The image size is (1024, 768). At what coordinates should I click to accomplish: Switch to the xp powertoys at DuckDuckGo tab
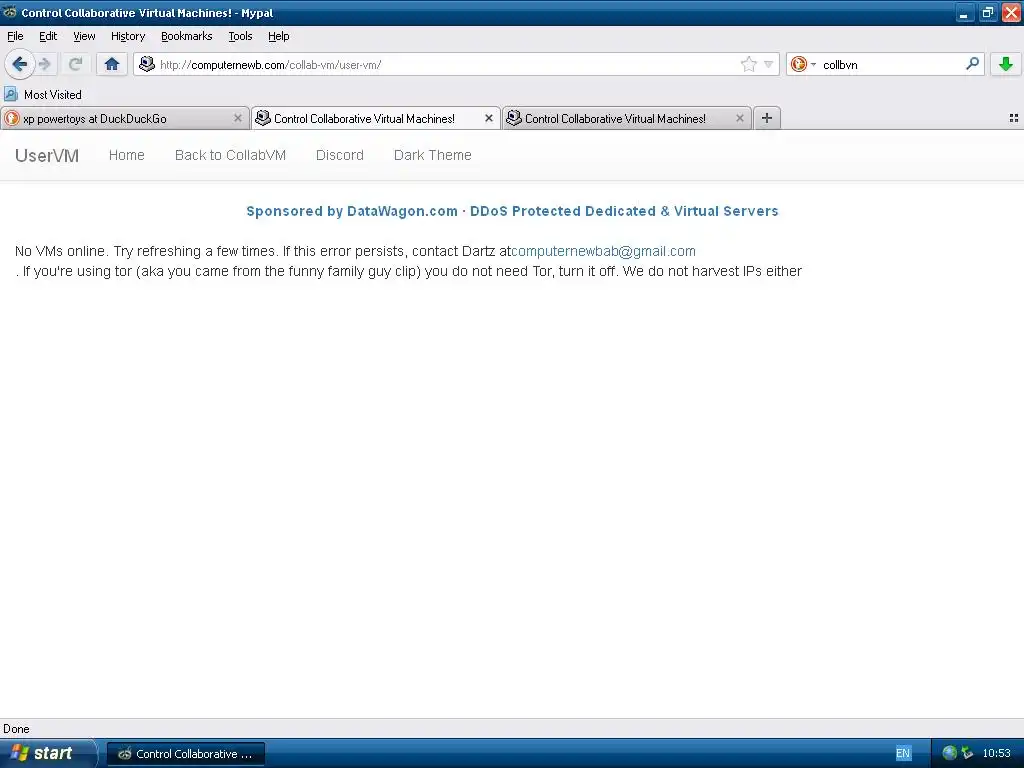124,118
